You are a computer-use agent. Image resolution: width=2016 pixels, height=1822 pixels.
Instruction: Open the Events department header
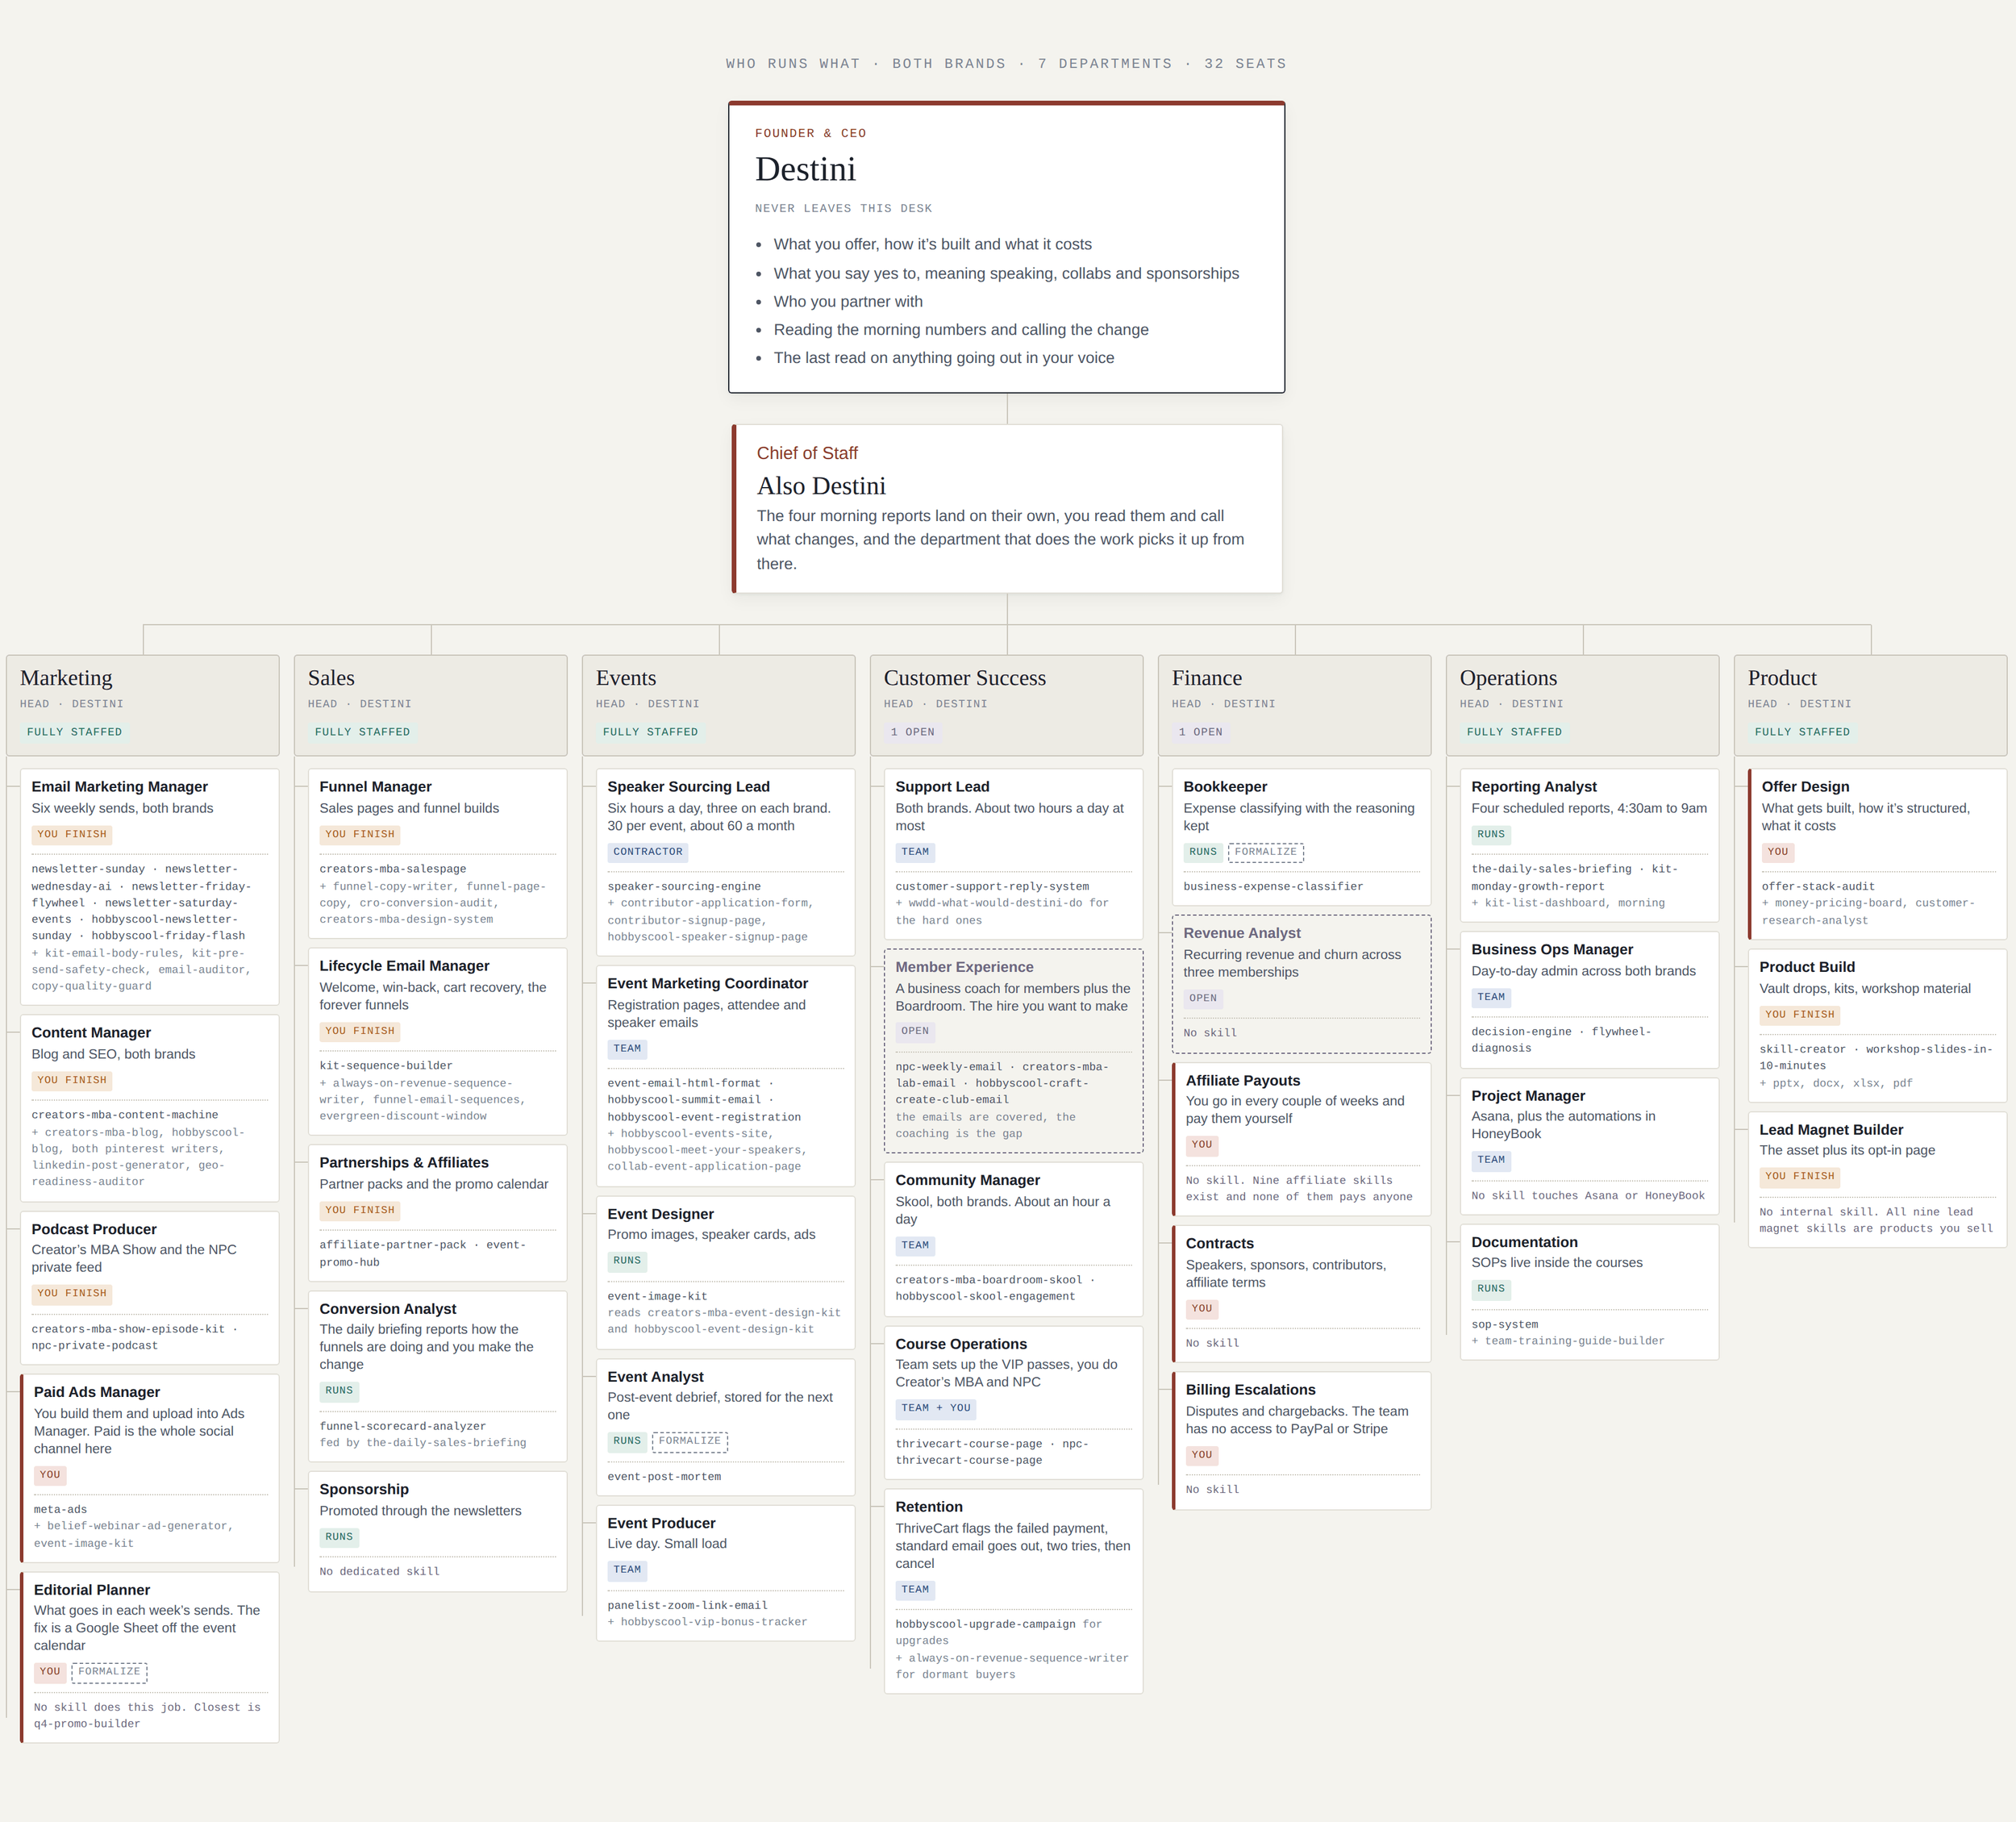(x=719, y=705)
